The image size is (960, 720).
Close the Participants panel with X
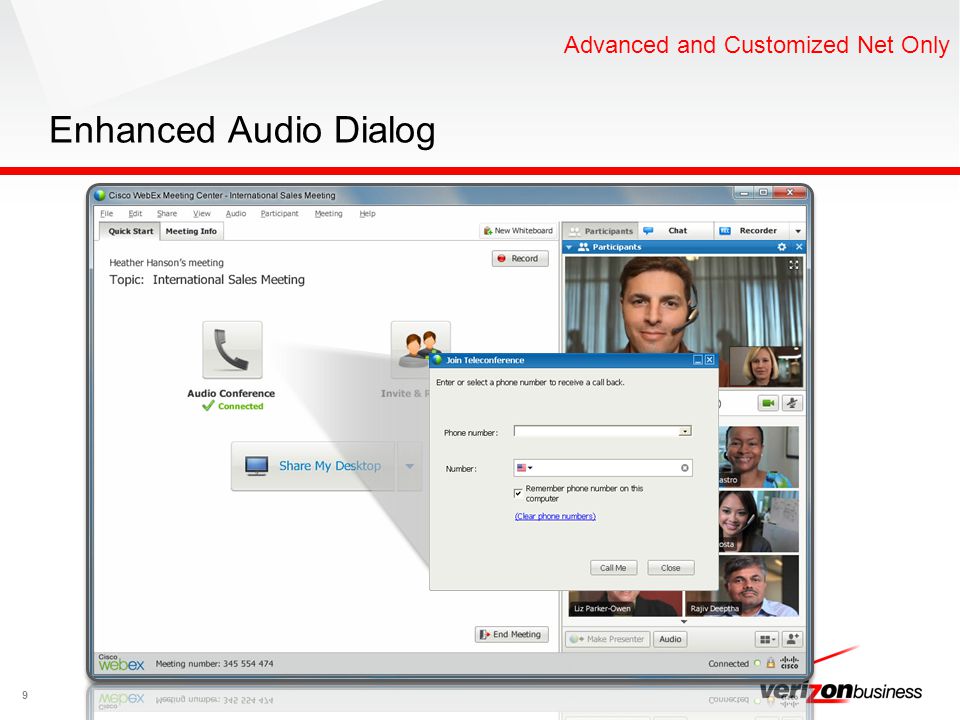(799, 247)
